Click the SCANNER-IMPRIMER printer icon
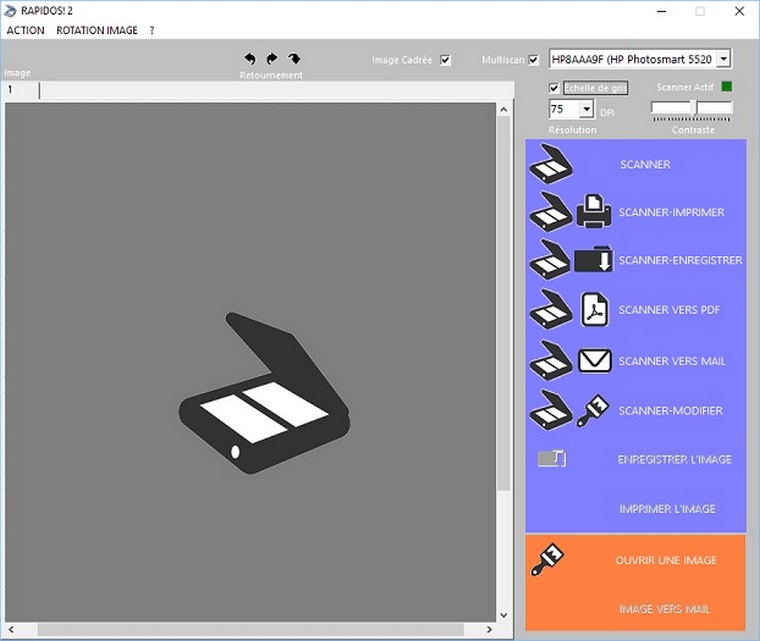This screenshot has width=760, height=641. [x=594, y=212]
